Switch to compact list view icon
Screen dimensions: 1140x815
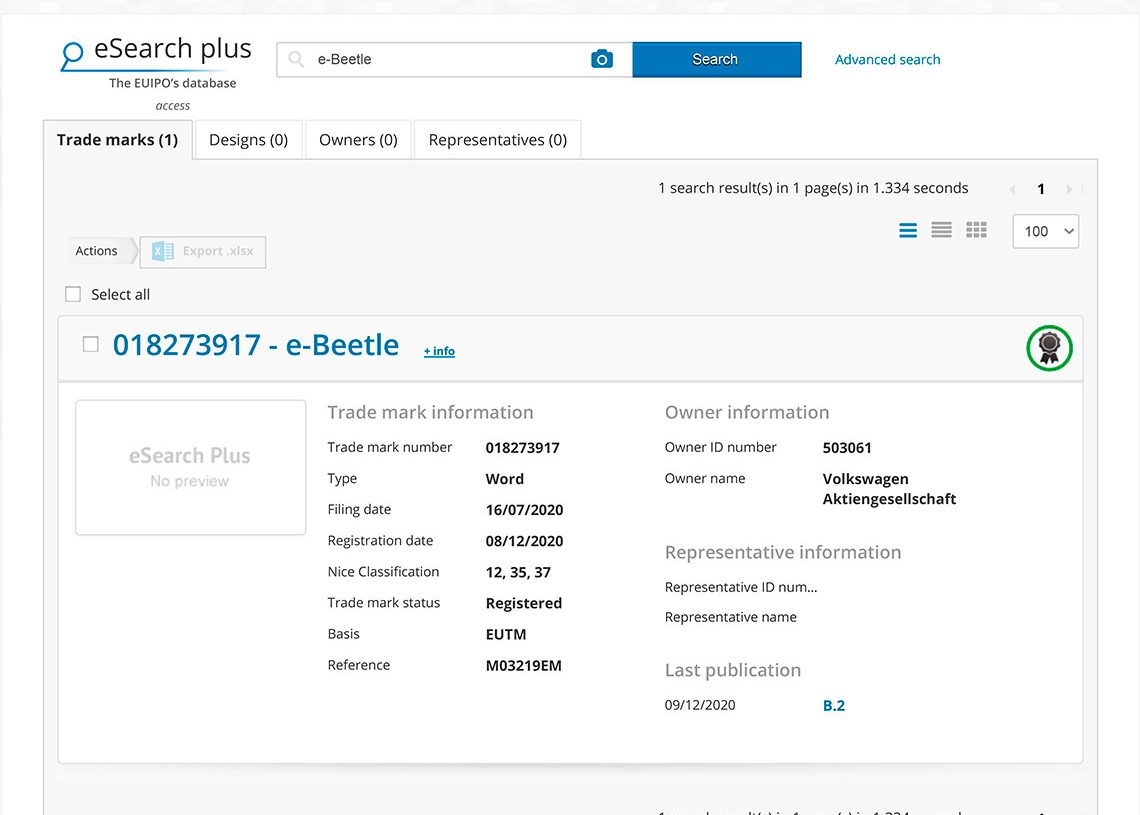tap(941, 231)
